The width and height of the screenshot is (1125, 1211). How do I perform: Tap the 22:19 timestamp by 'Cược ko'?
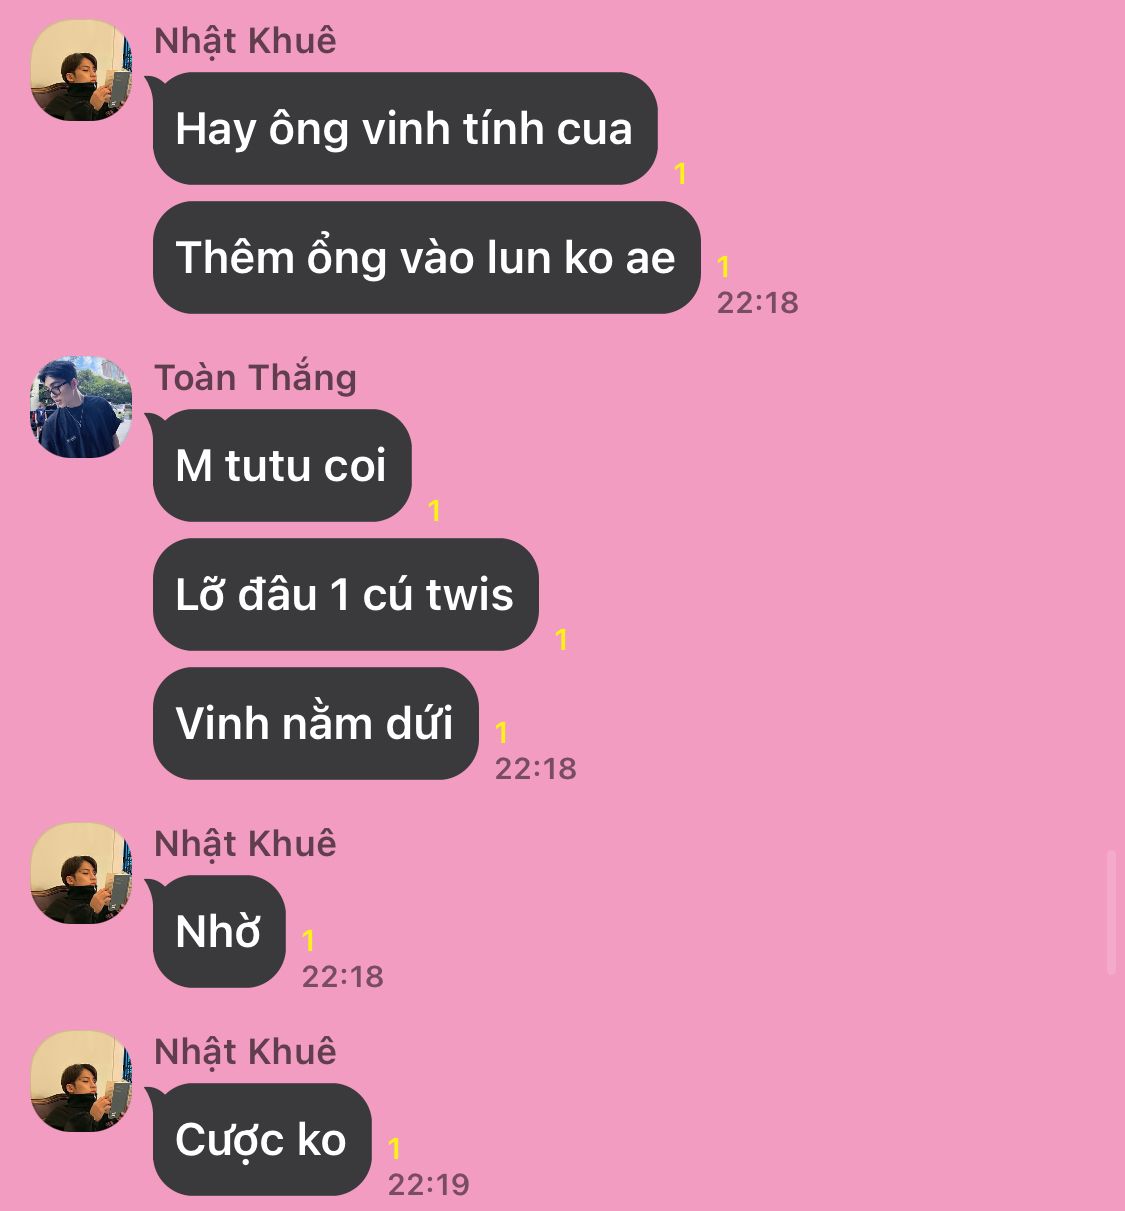point(428,1185)
